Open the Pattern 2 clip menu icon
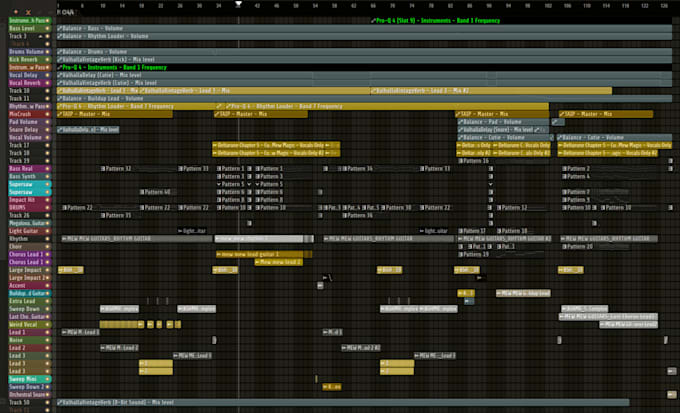Viewport: 680px width, 413px height. (x=564, y=169)
